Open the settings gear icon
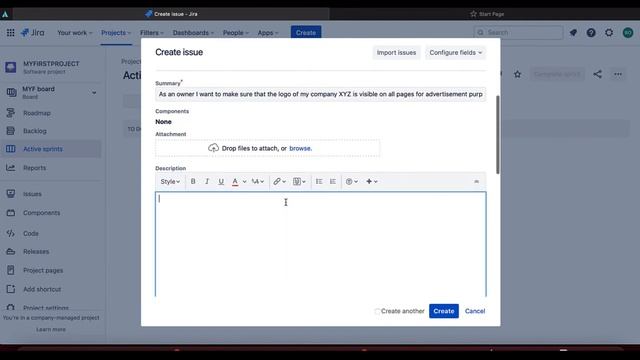 (x=609, y=33)
